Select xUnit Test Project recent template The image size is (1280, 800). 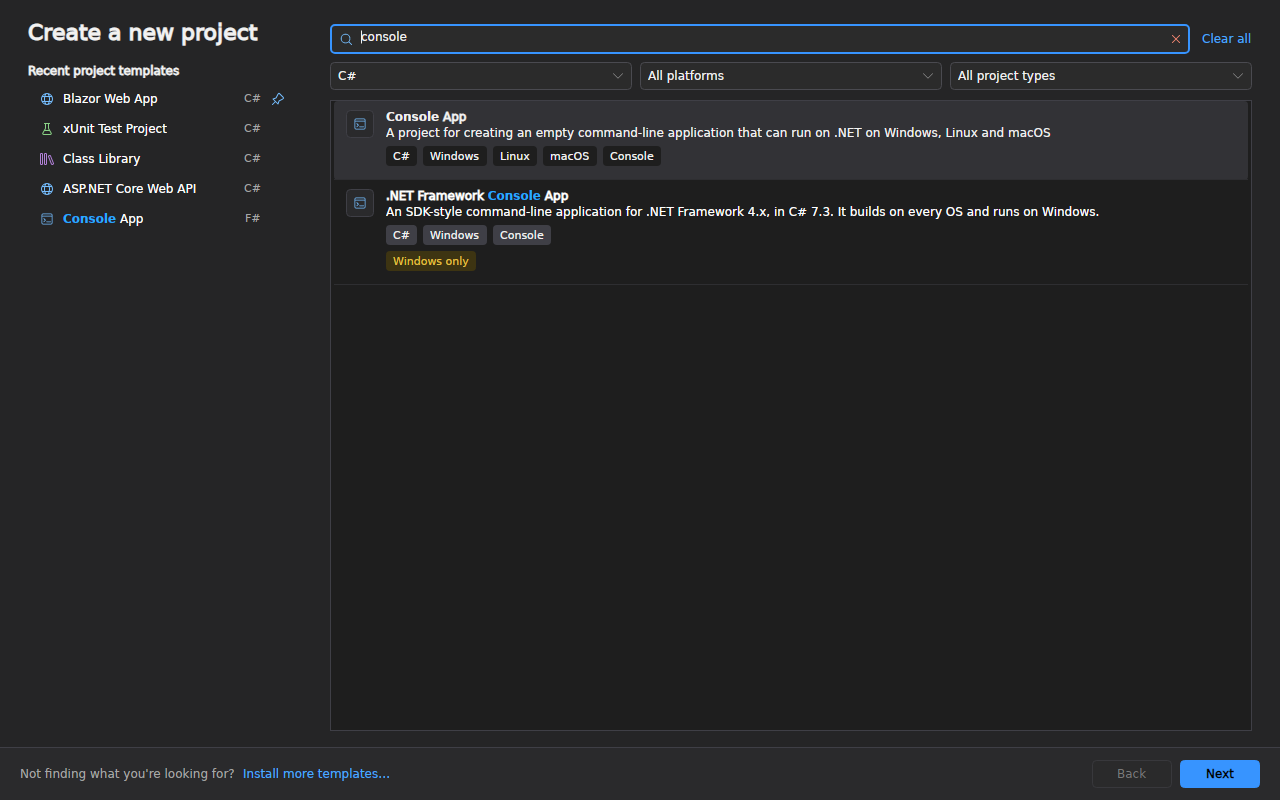pyautogui.click(x=160, y=129)
